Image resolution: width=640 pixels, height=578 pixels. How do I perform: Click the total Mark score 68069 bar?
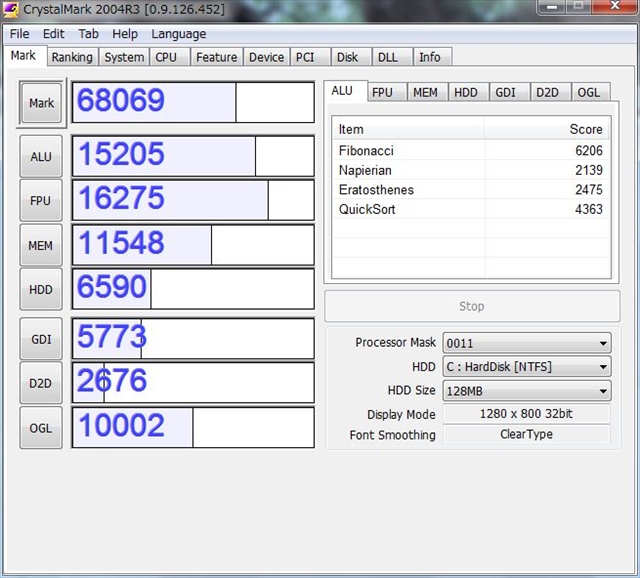coord(193,102)
